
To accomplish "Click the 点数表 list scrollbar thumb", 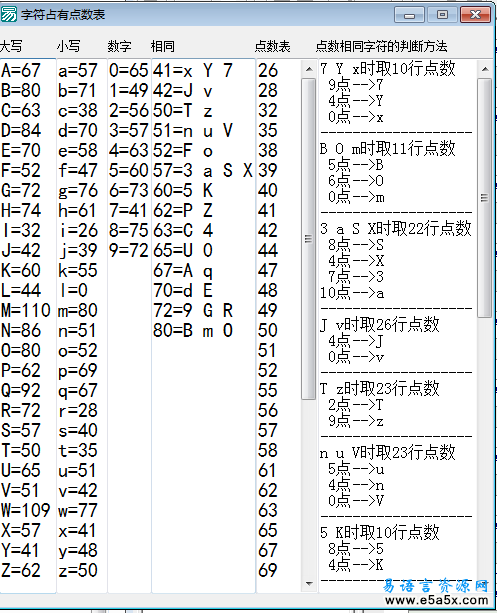I will pos(309,238).
